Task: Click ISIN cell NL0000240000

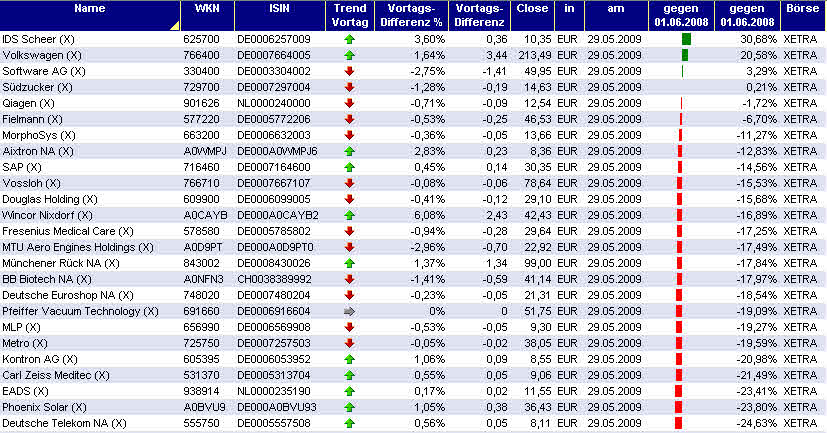Action: click(x=274, y=103)
